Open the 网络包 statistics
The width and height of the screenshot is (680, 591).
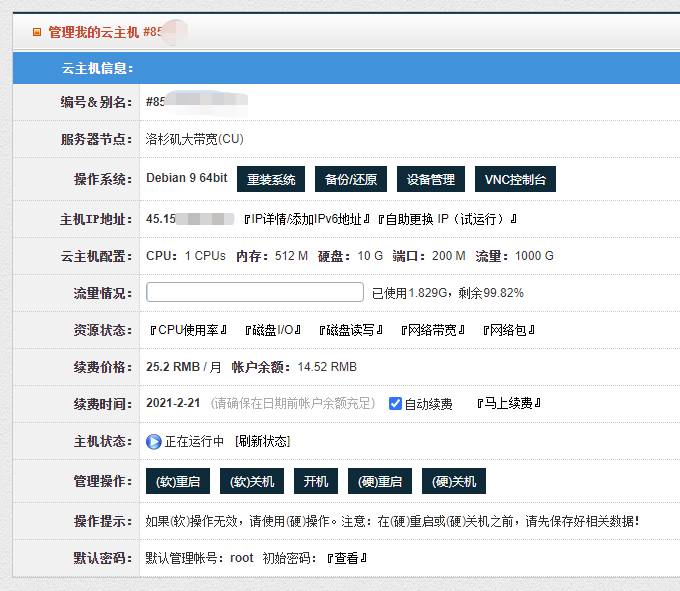(x=509, y=330)
